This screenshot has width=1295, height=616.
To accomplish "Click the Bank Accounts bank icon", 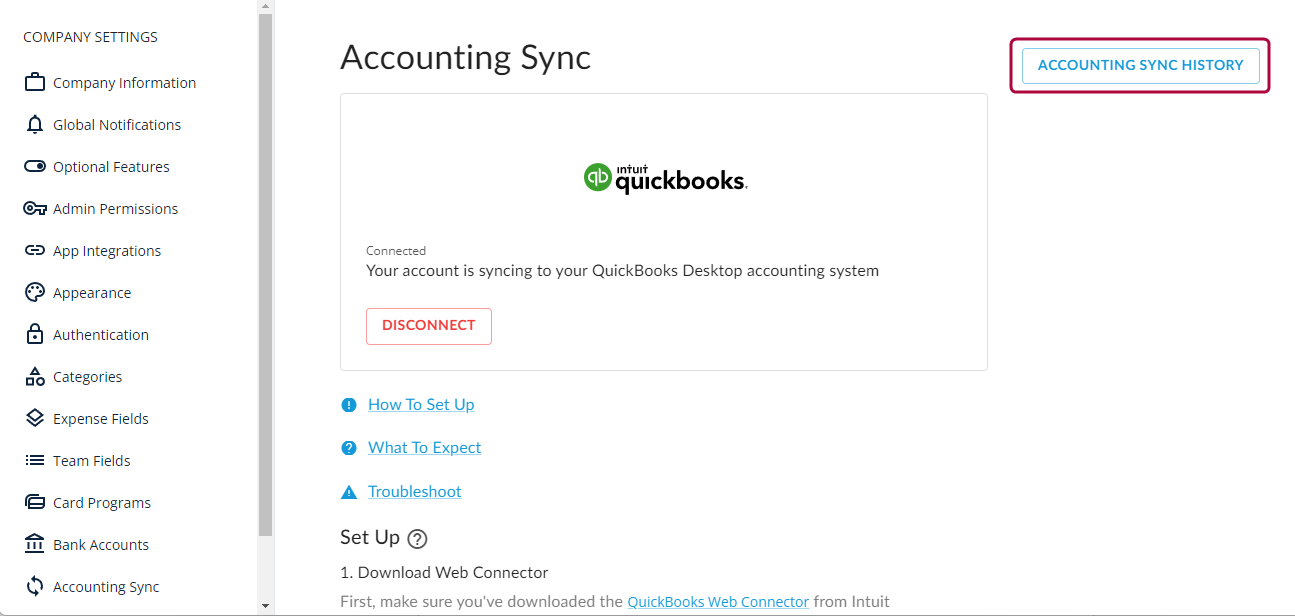I will click(32, 544).
